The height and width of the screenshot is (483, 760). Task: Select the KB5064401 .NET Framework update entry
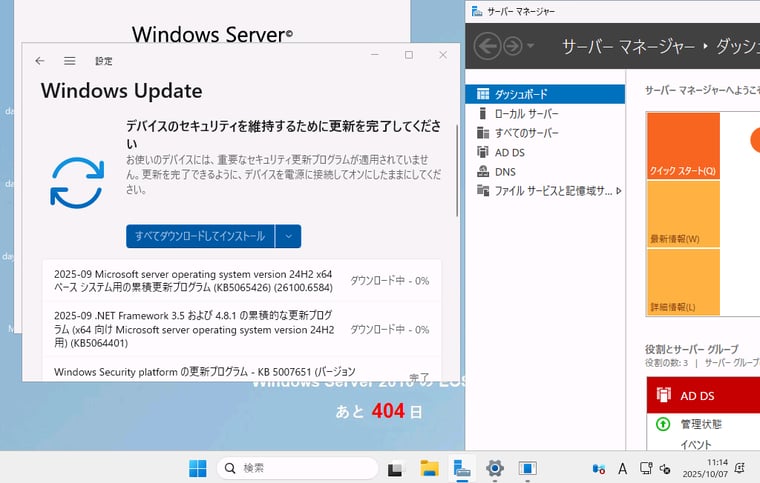tap(242, 329)
